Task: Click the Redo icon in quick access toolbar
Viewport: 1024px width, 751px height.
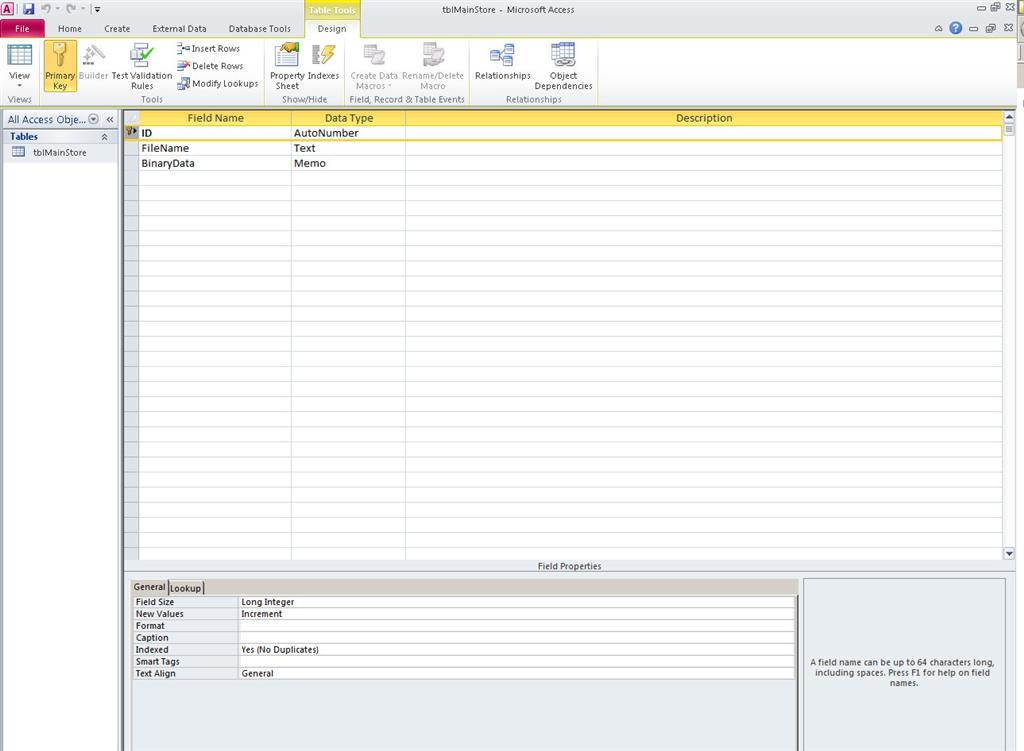Action: [71, 9]
